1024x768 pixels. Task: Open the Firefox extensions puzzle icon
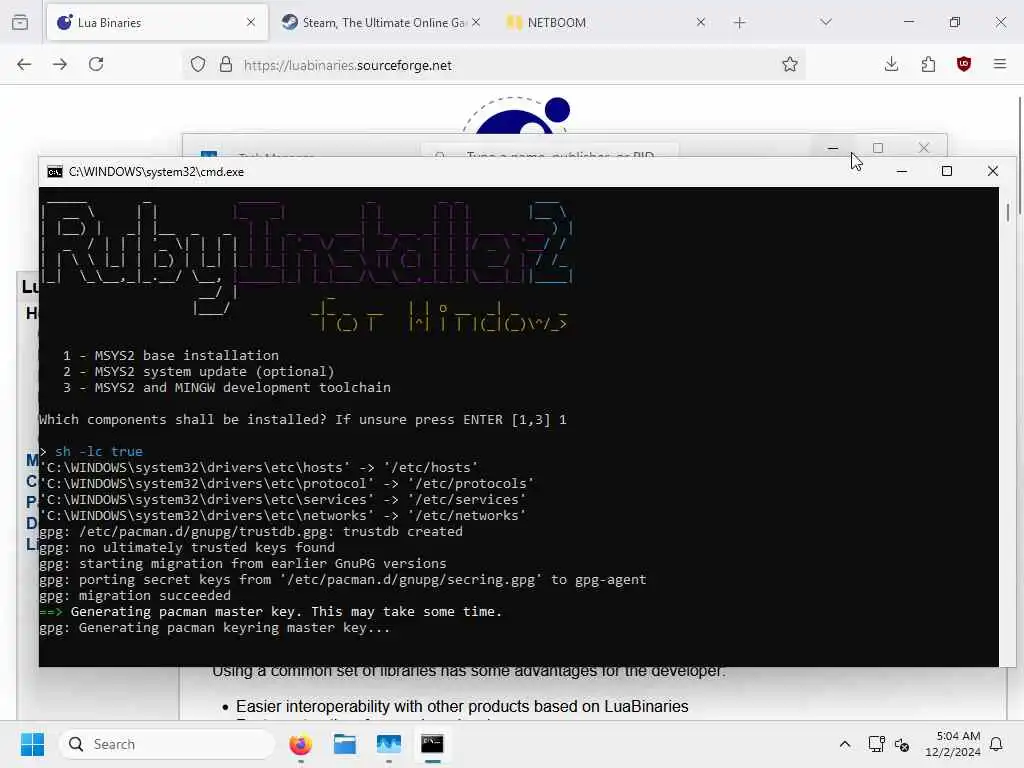[x=928, y=64]
